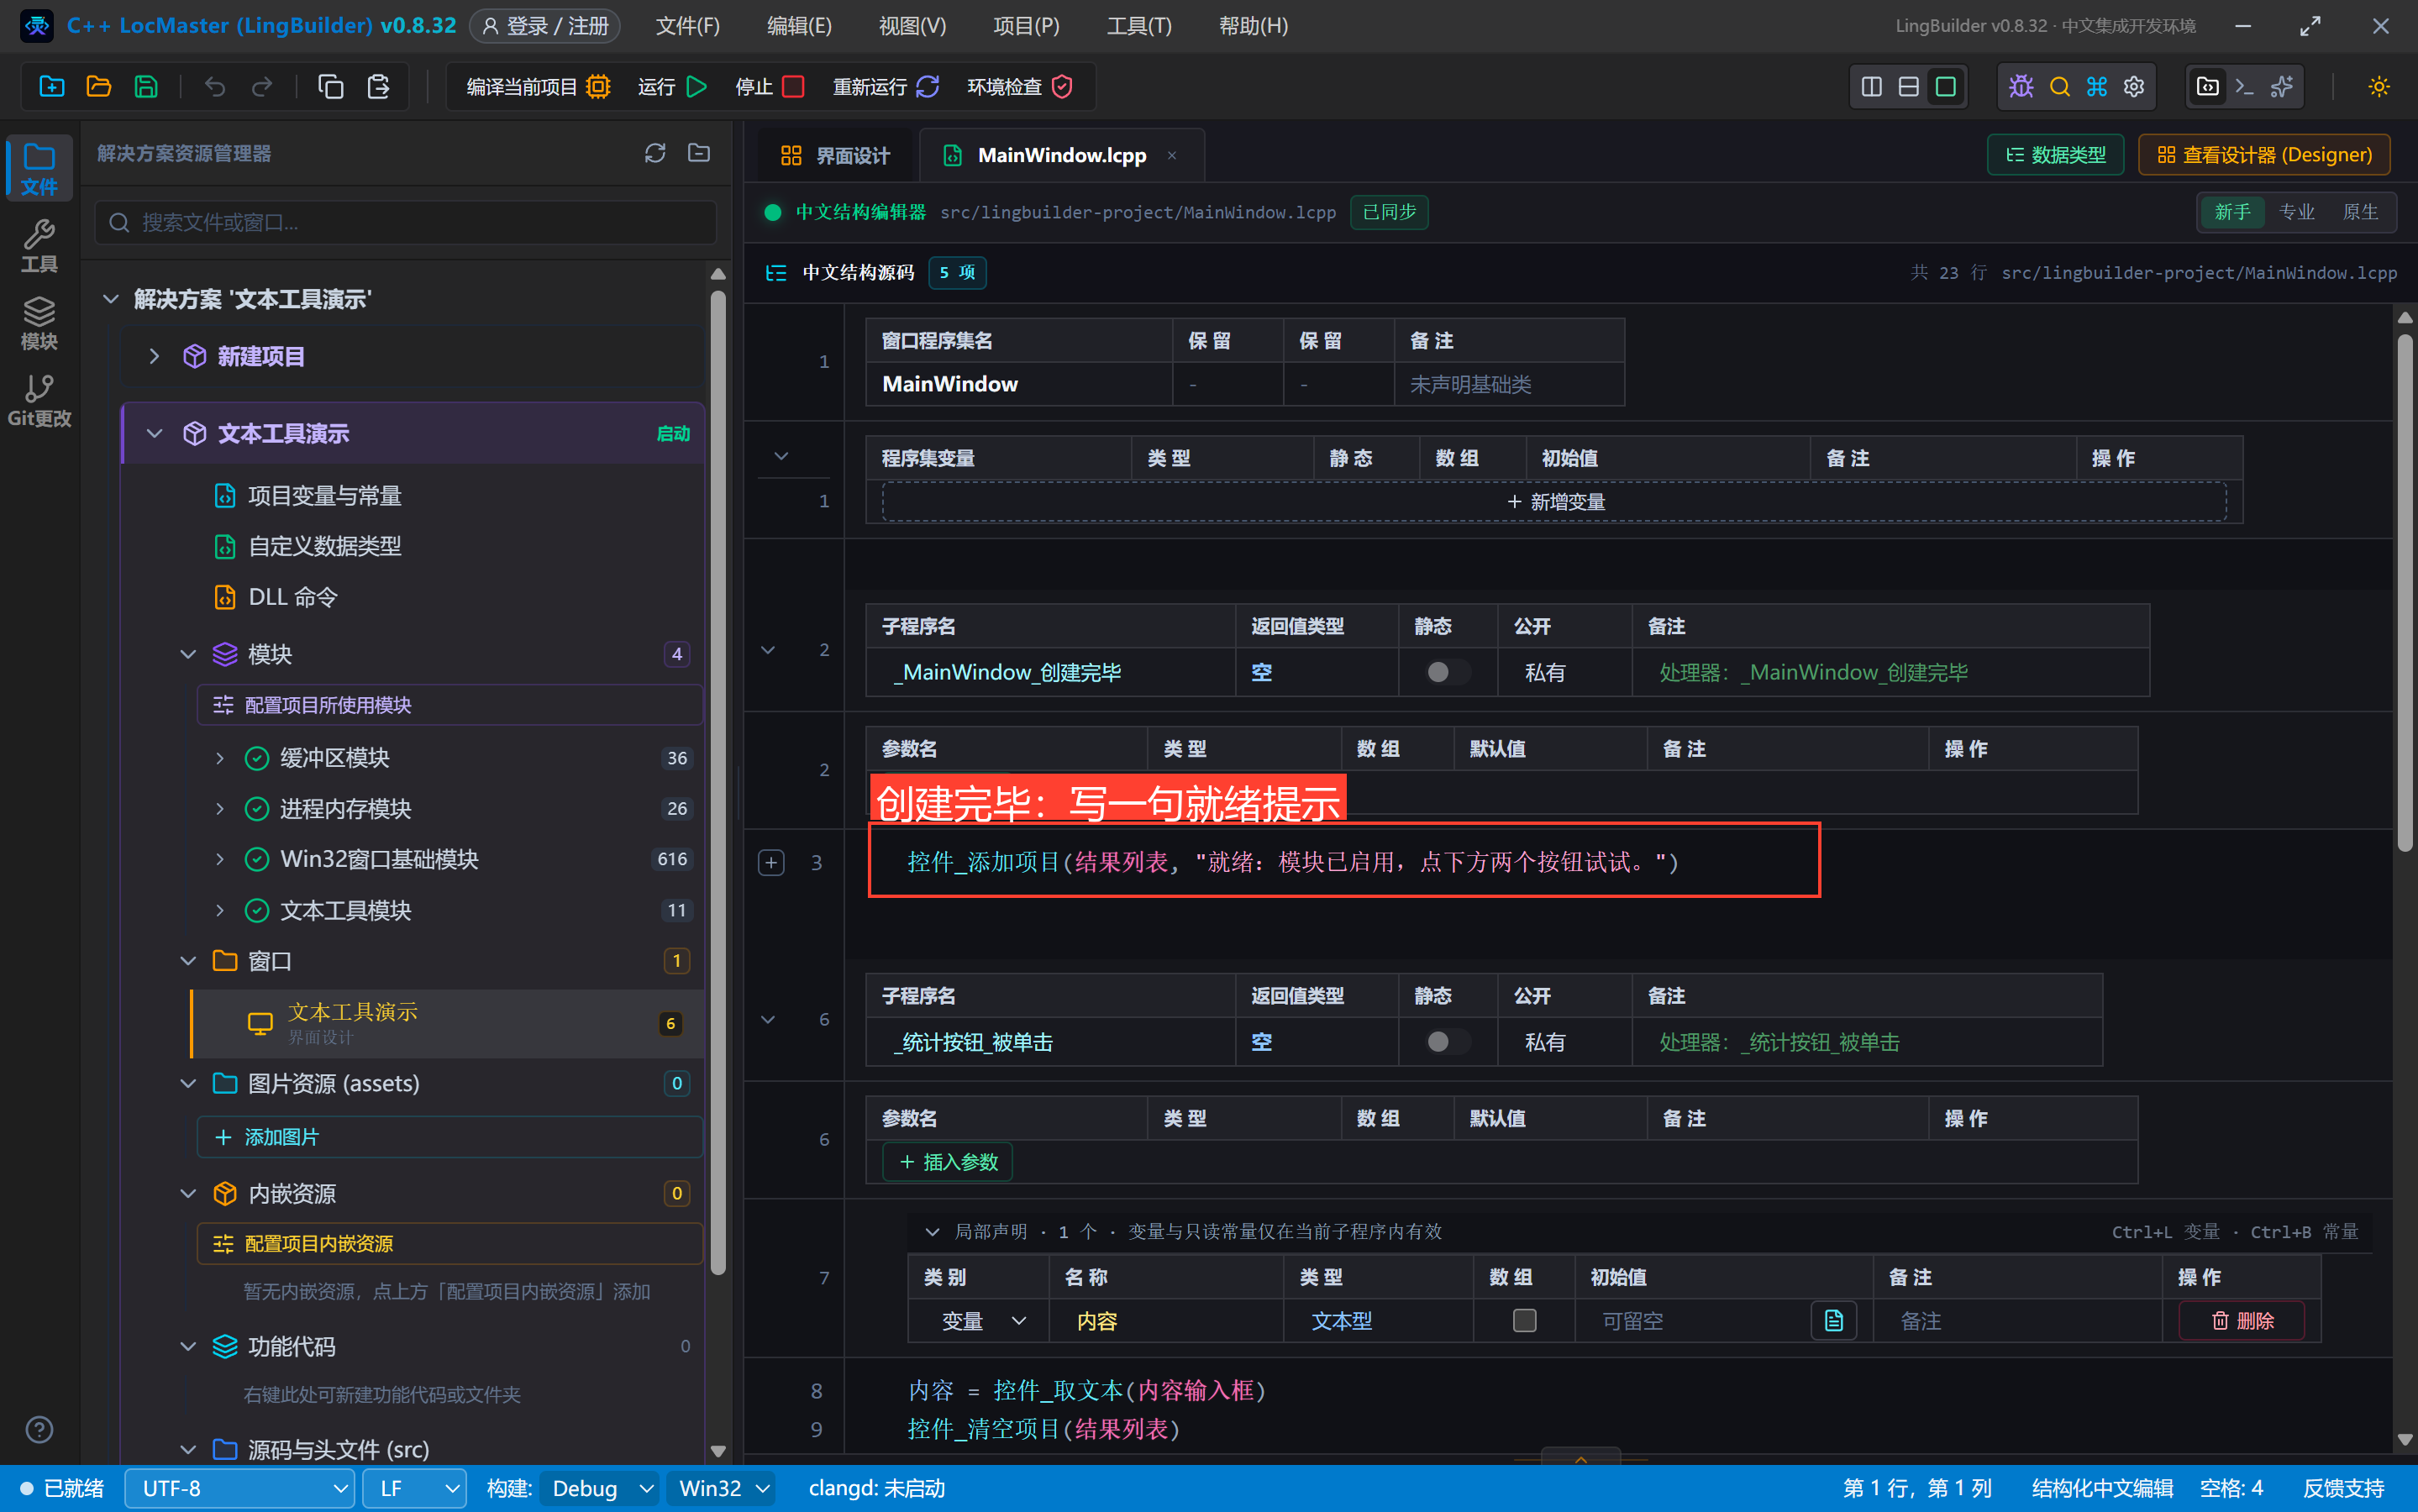Click 编译当前项目 button
The image size is (2418, 1512).
pyautogui.click(x=538, y=87)
